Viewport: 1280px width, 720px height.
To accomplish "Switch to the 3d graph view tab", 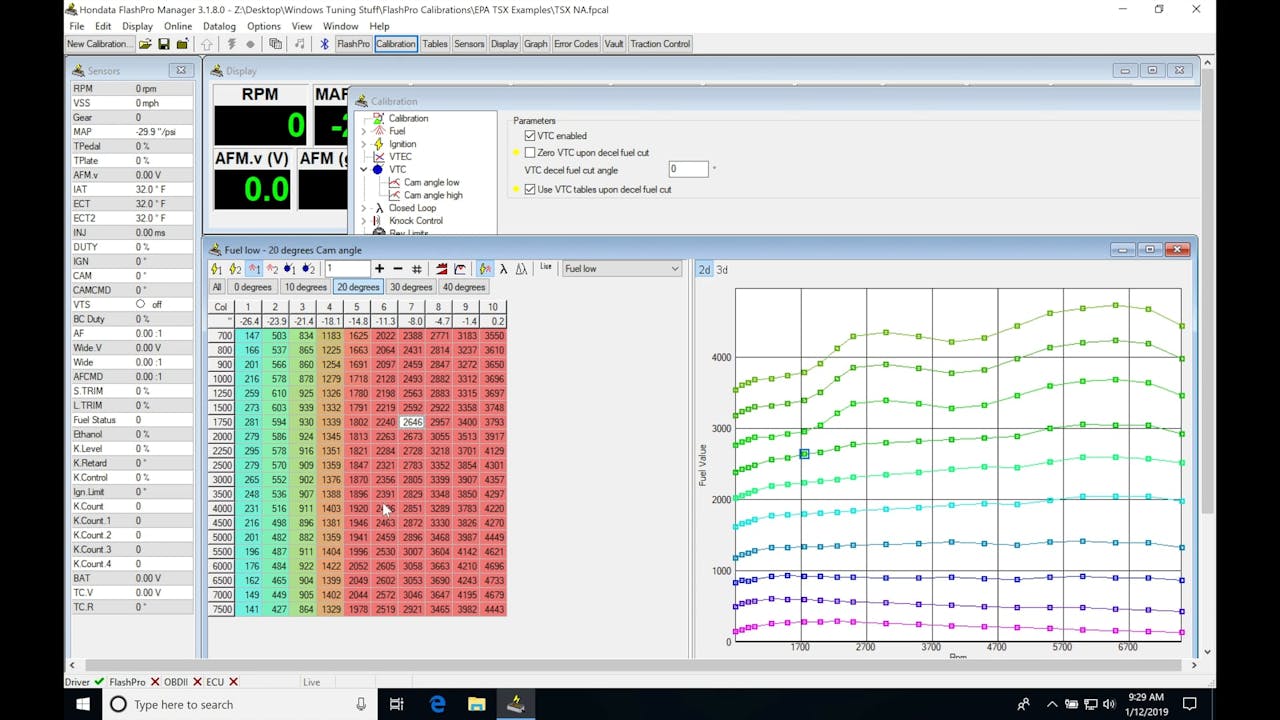I will [721, 268].
